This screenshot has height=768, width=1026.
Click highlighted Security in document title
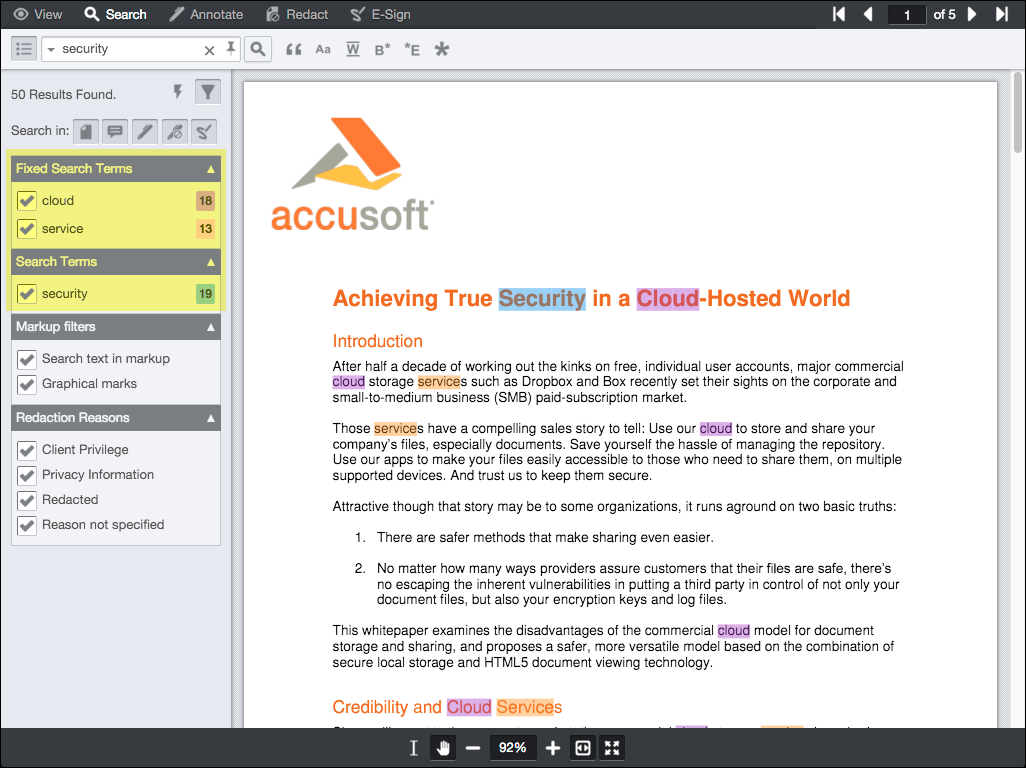click(x=542, y=298)
